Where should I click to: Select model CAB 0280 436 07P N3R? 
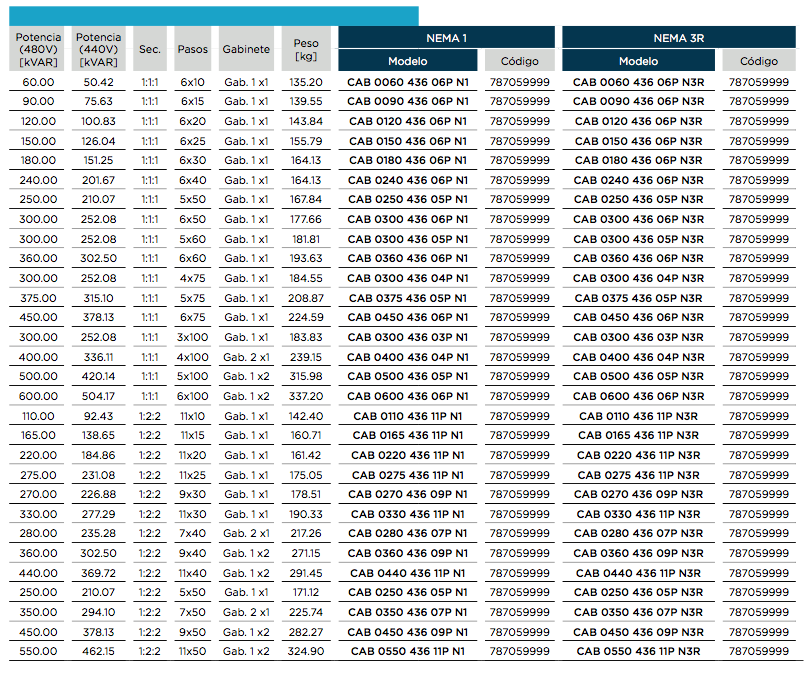click(638, 534)
